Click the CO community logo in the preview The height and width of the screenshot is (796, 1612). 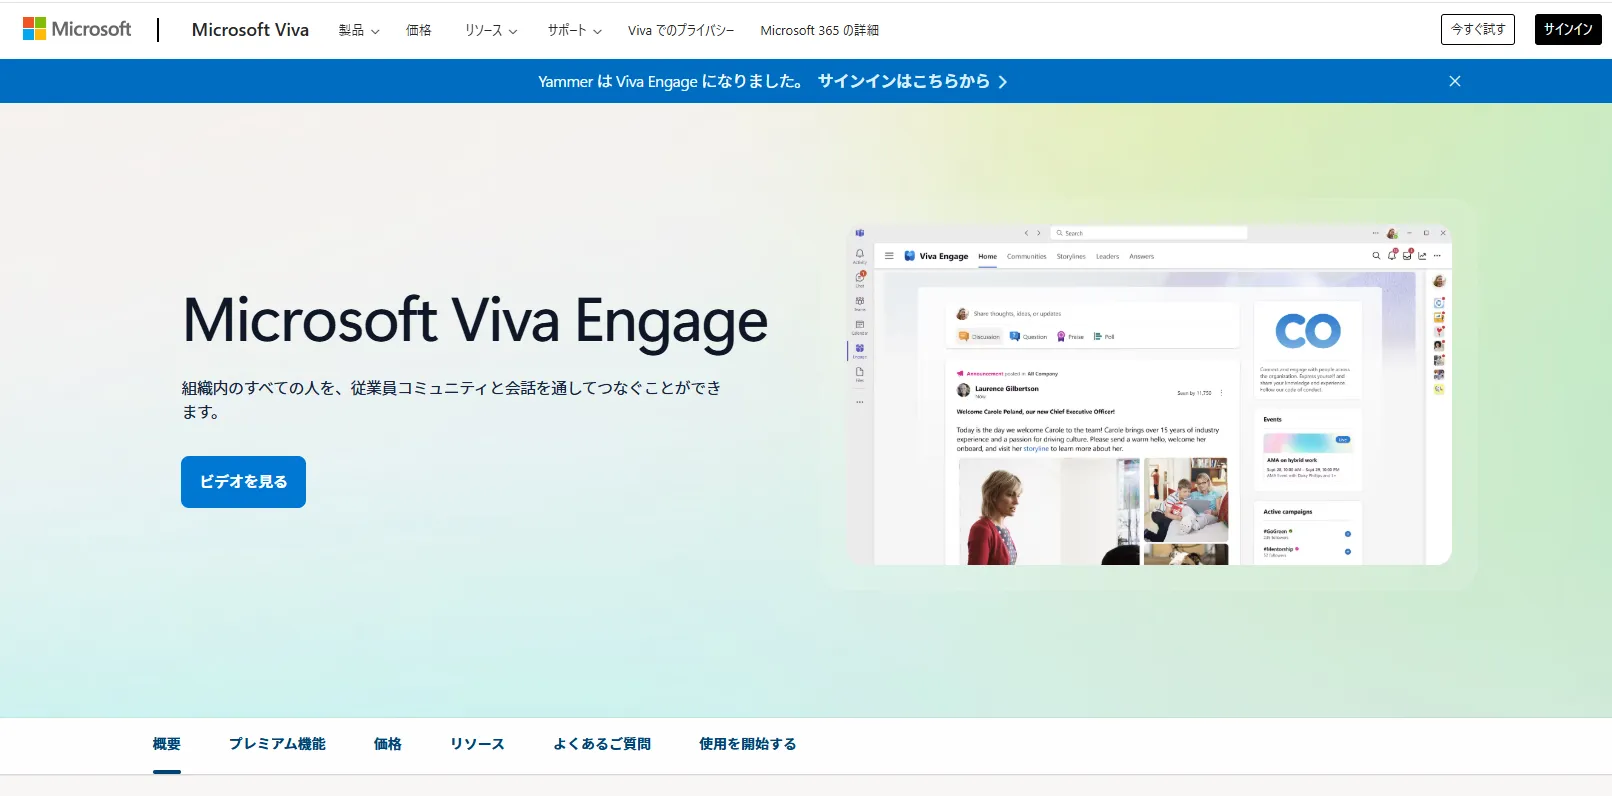click(x=1308, y=331)
